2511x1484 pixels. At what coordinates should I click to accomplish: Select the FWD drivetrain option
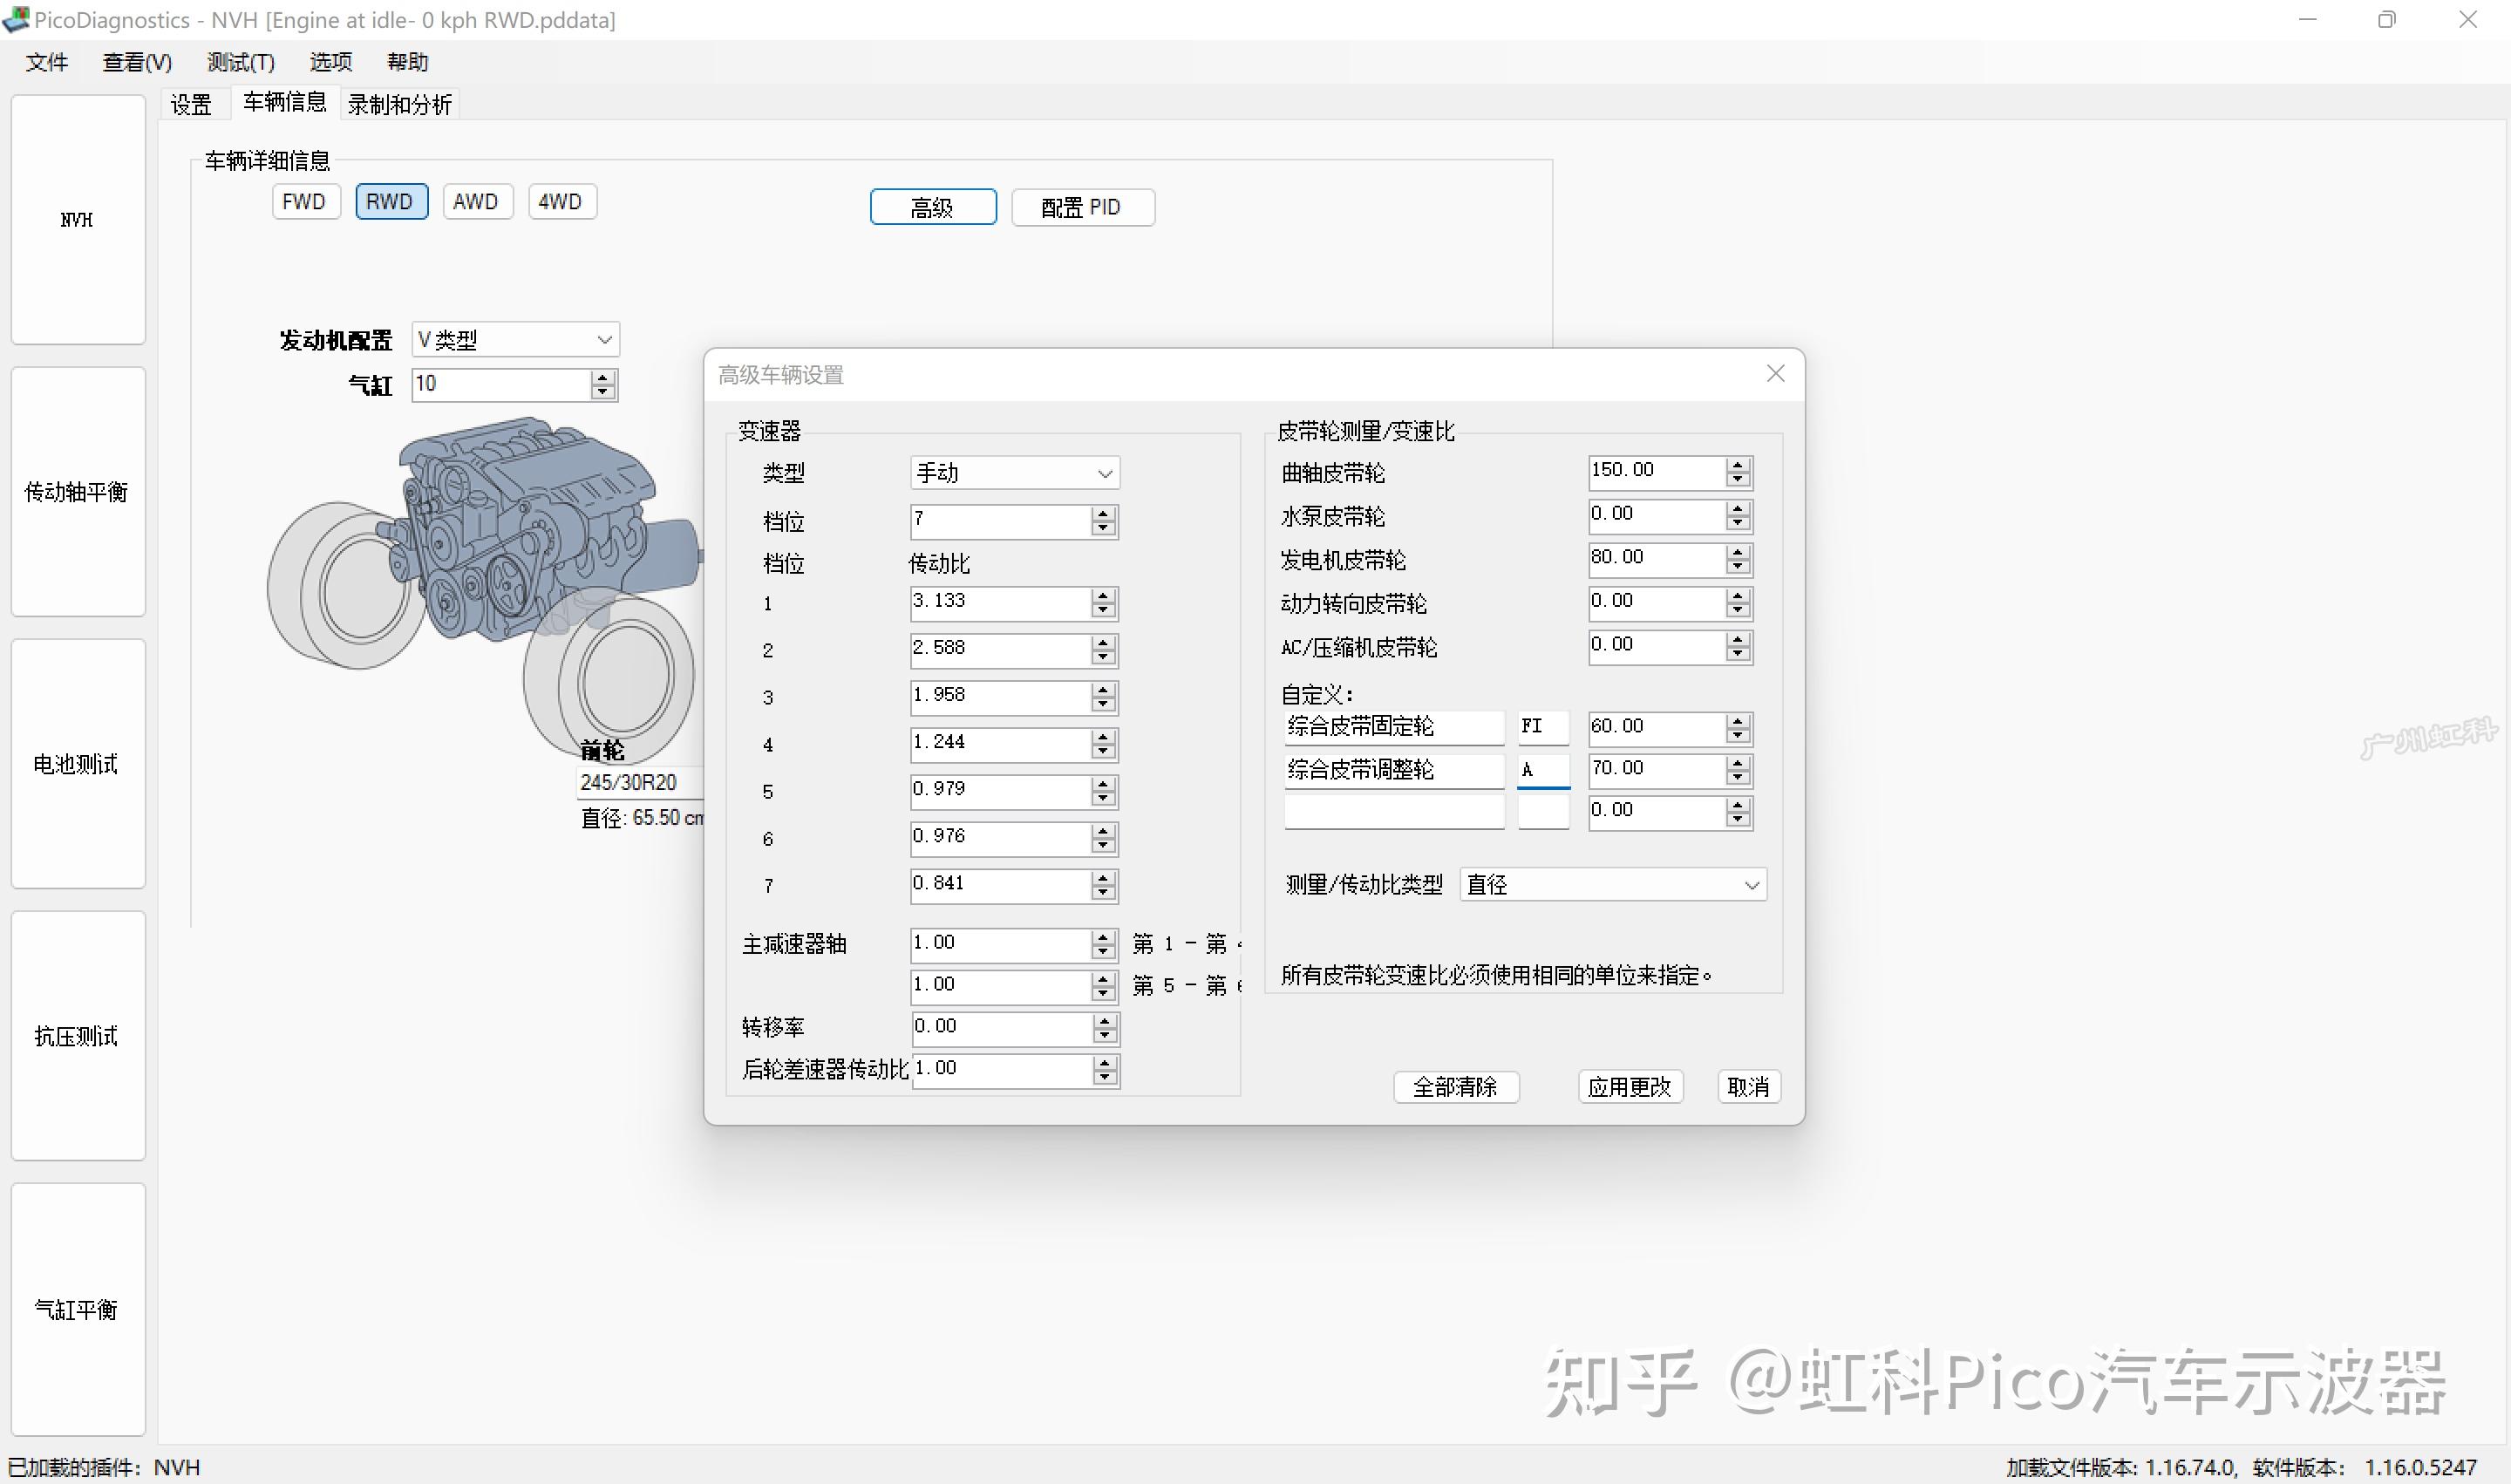pos(305,202)
